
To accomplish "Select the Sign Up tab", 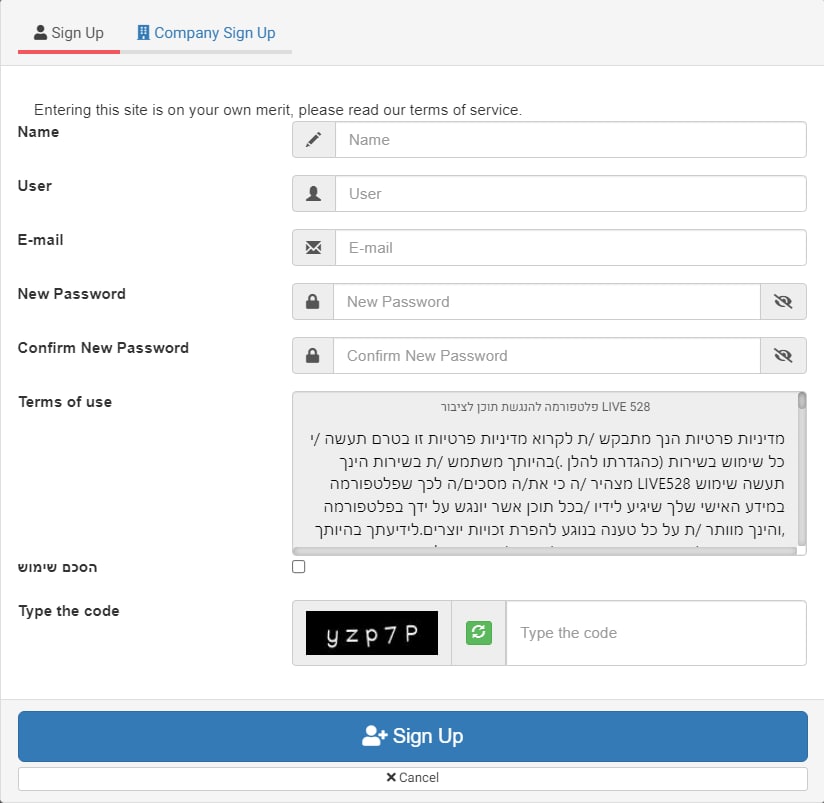I will coord(69,33).
